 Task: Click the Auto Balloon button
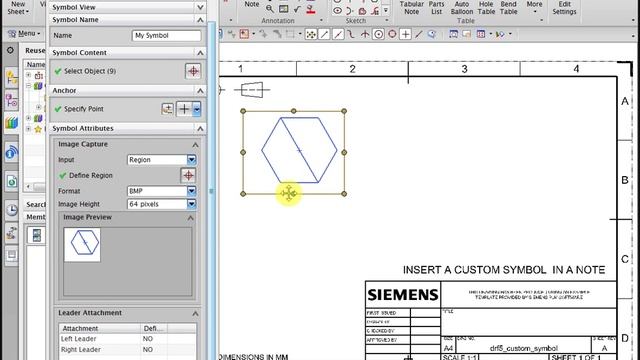coord(462,8)
